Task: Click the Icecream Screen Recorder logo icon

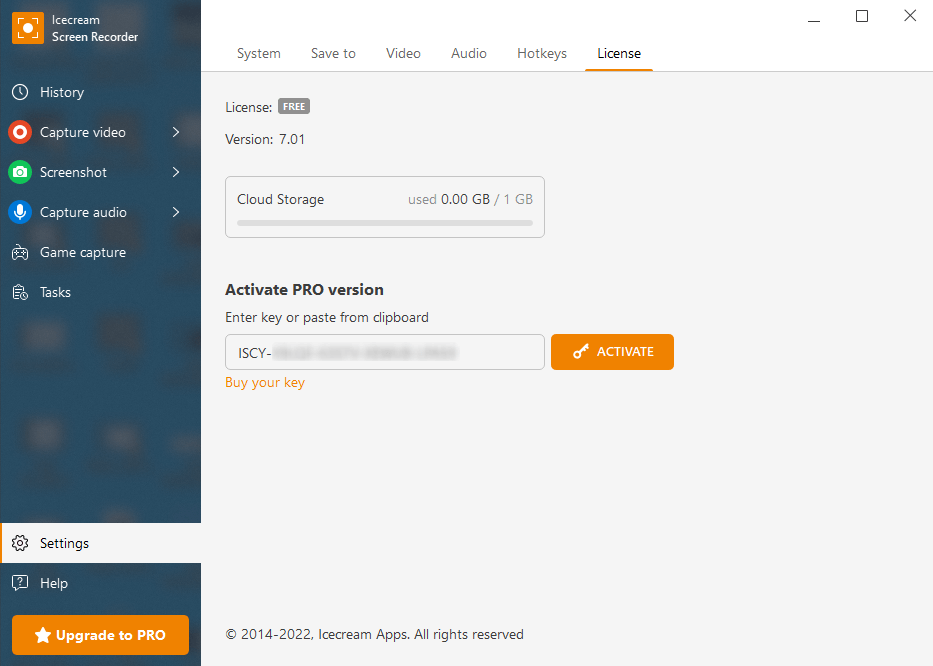Action: pyautogui.click(x=27, y=28)
